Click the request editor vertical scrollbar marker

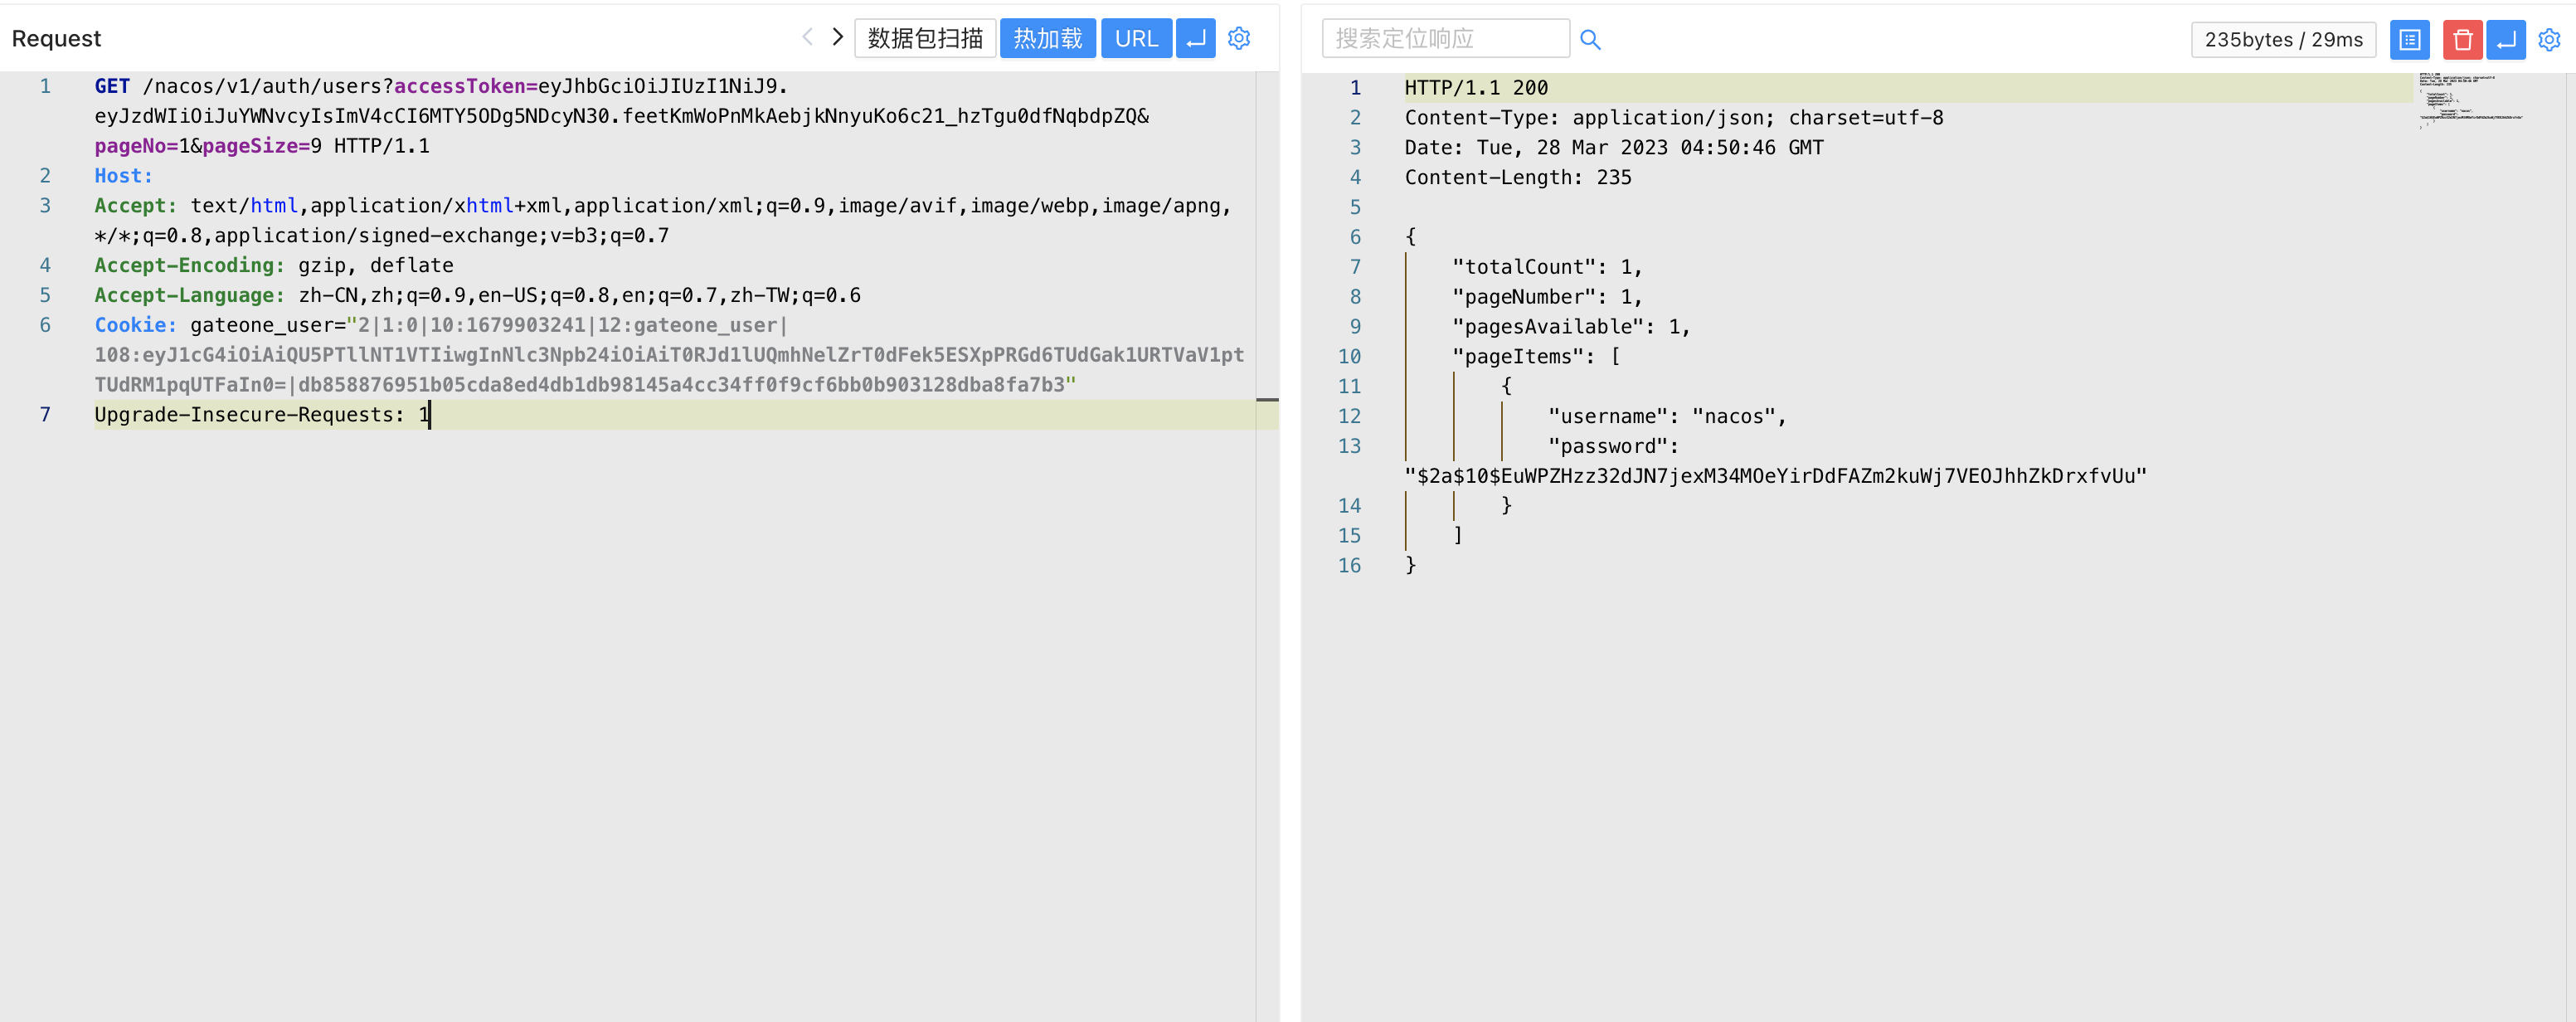tap(1267, 400)
